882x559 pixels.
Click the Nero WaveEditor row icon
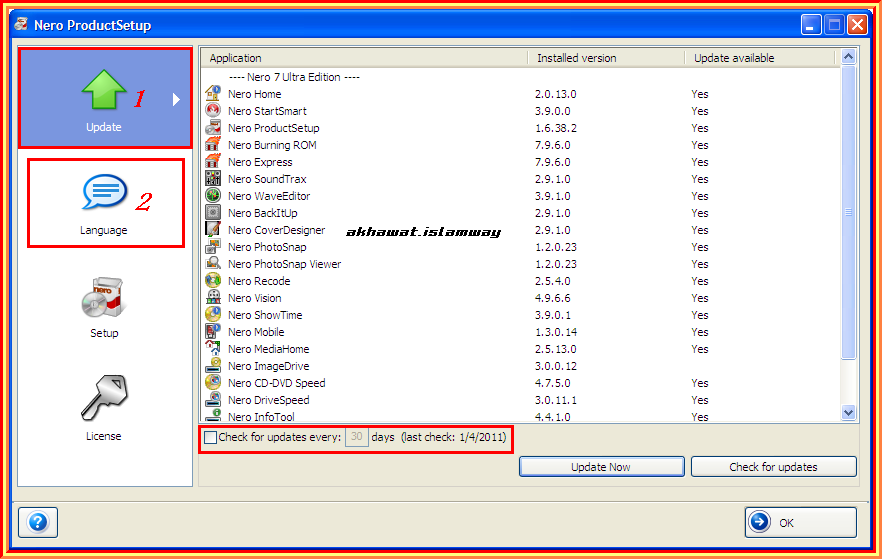click(213, 195)
